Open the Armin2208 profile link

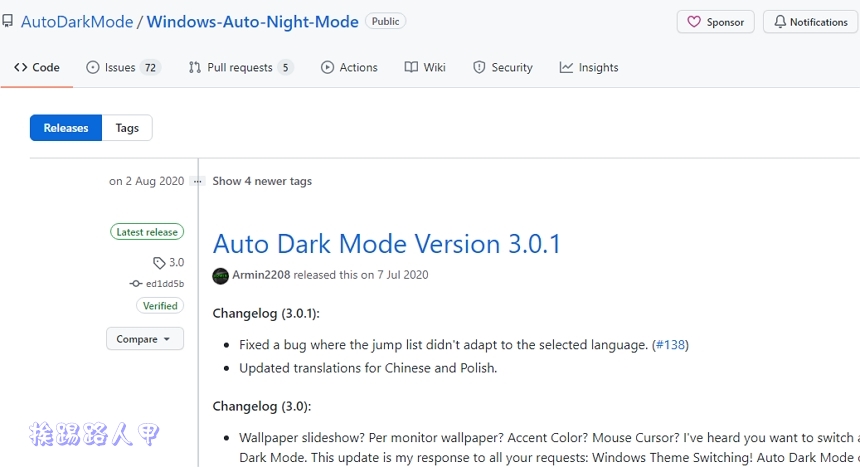[x=261, y=275]
